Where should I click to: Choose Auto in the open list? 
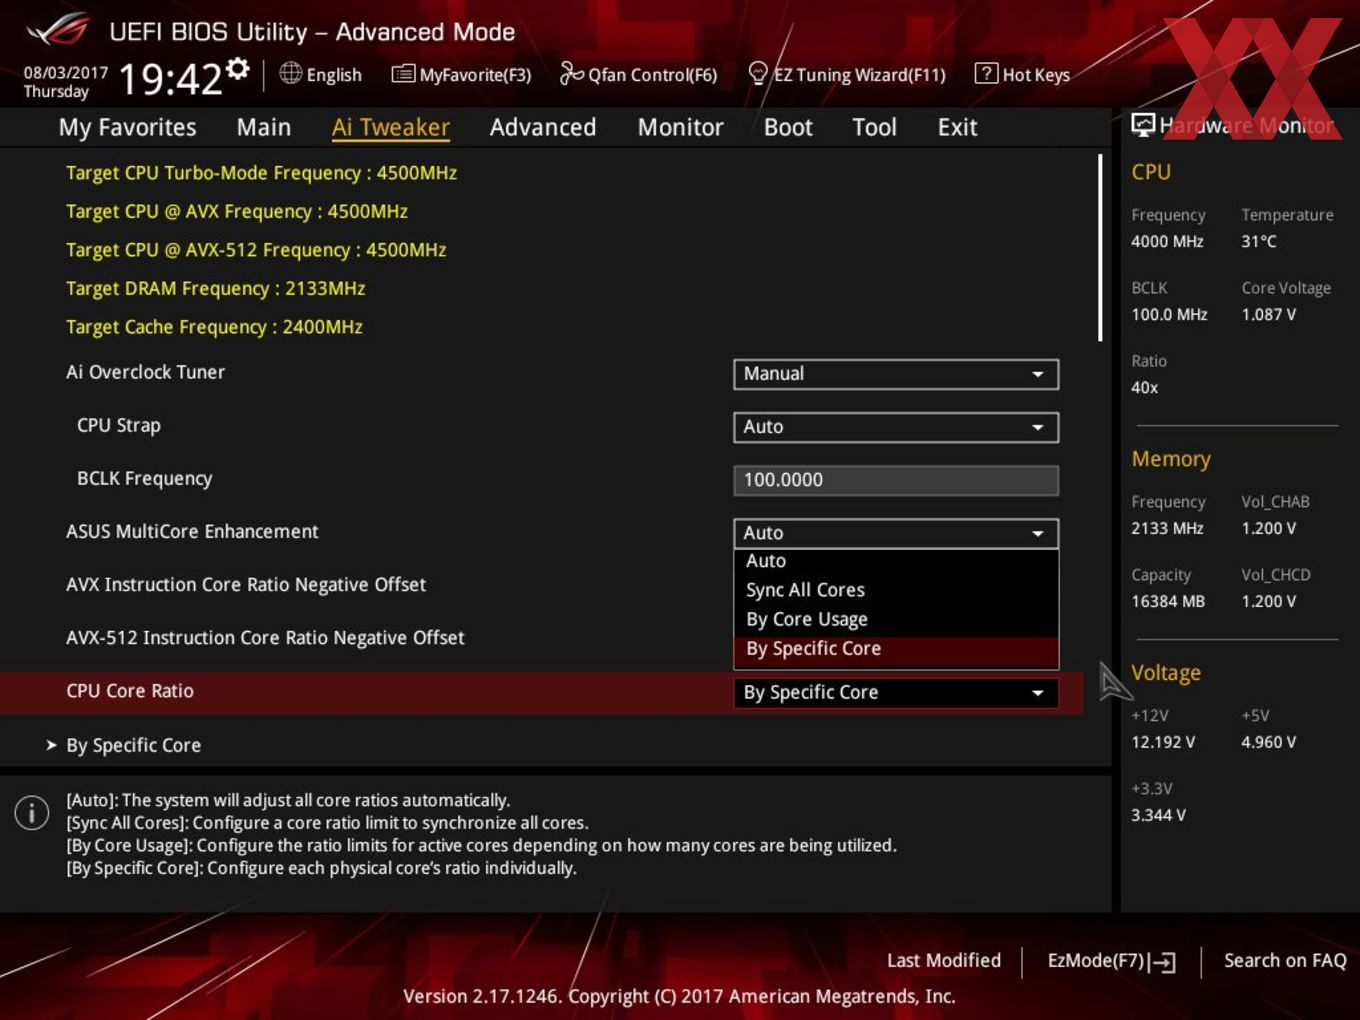coord(896,561)
